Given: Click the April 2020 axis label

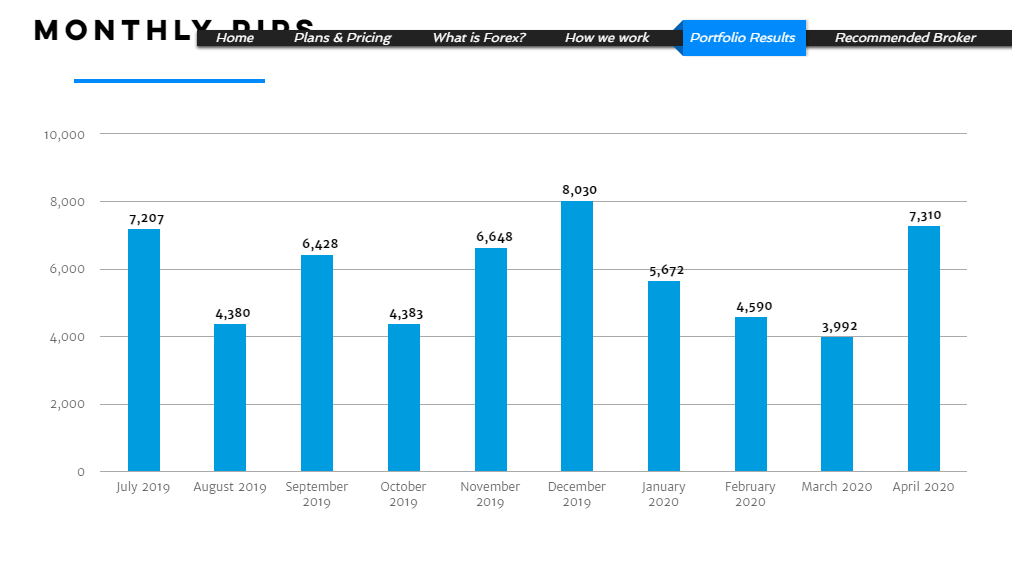Looking at the screenshot, I should tap(923, 487).
